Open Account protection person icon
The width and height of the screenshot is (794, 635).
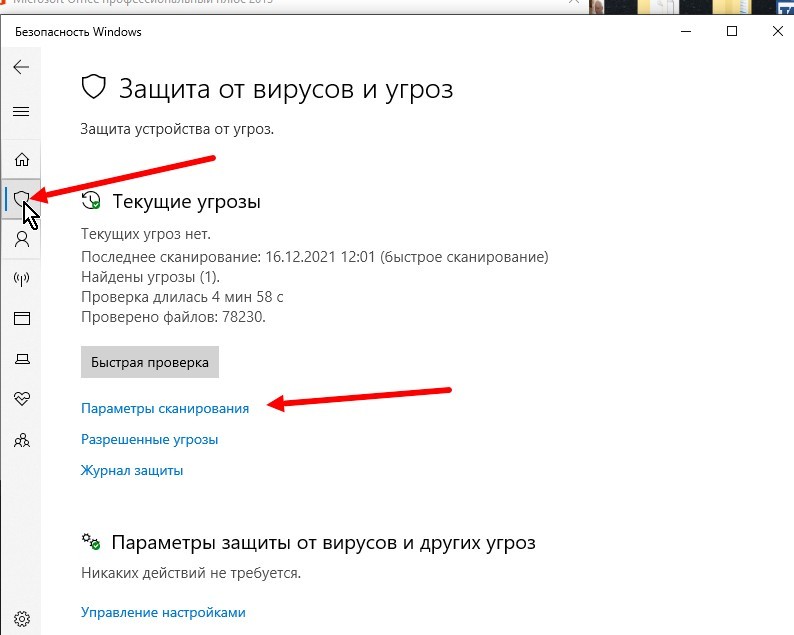pos(22,239)
